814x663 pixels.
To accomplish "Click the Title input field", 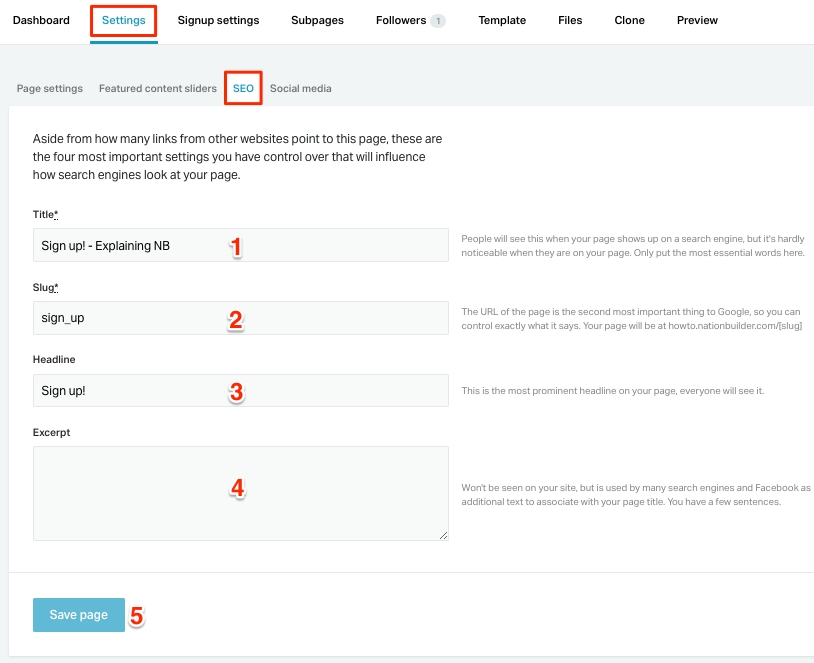I will pos(240,244).
